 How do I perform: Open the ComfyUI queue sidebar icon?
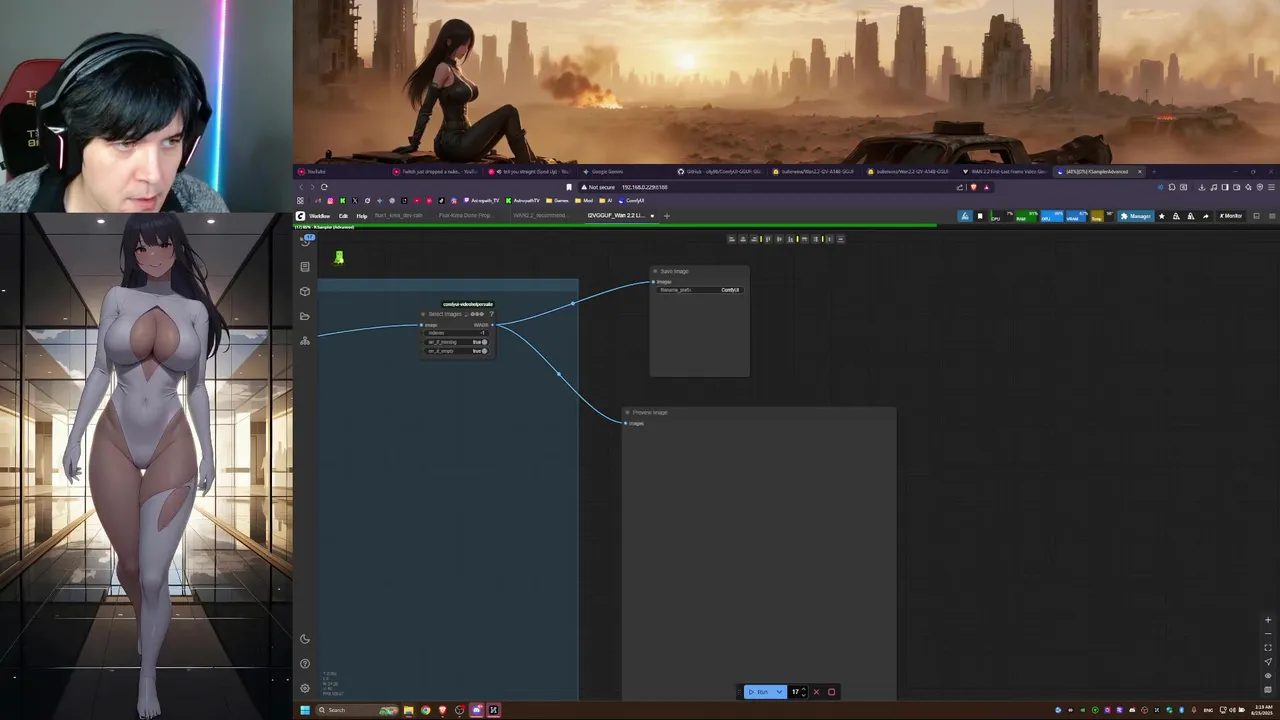305,240
